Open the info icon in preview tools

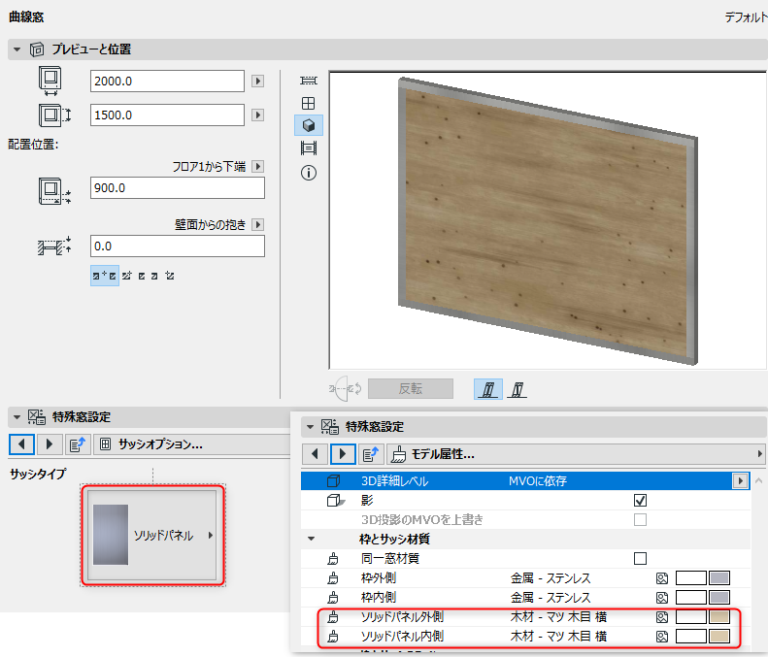(x=309, y=172)
